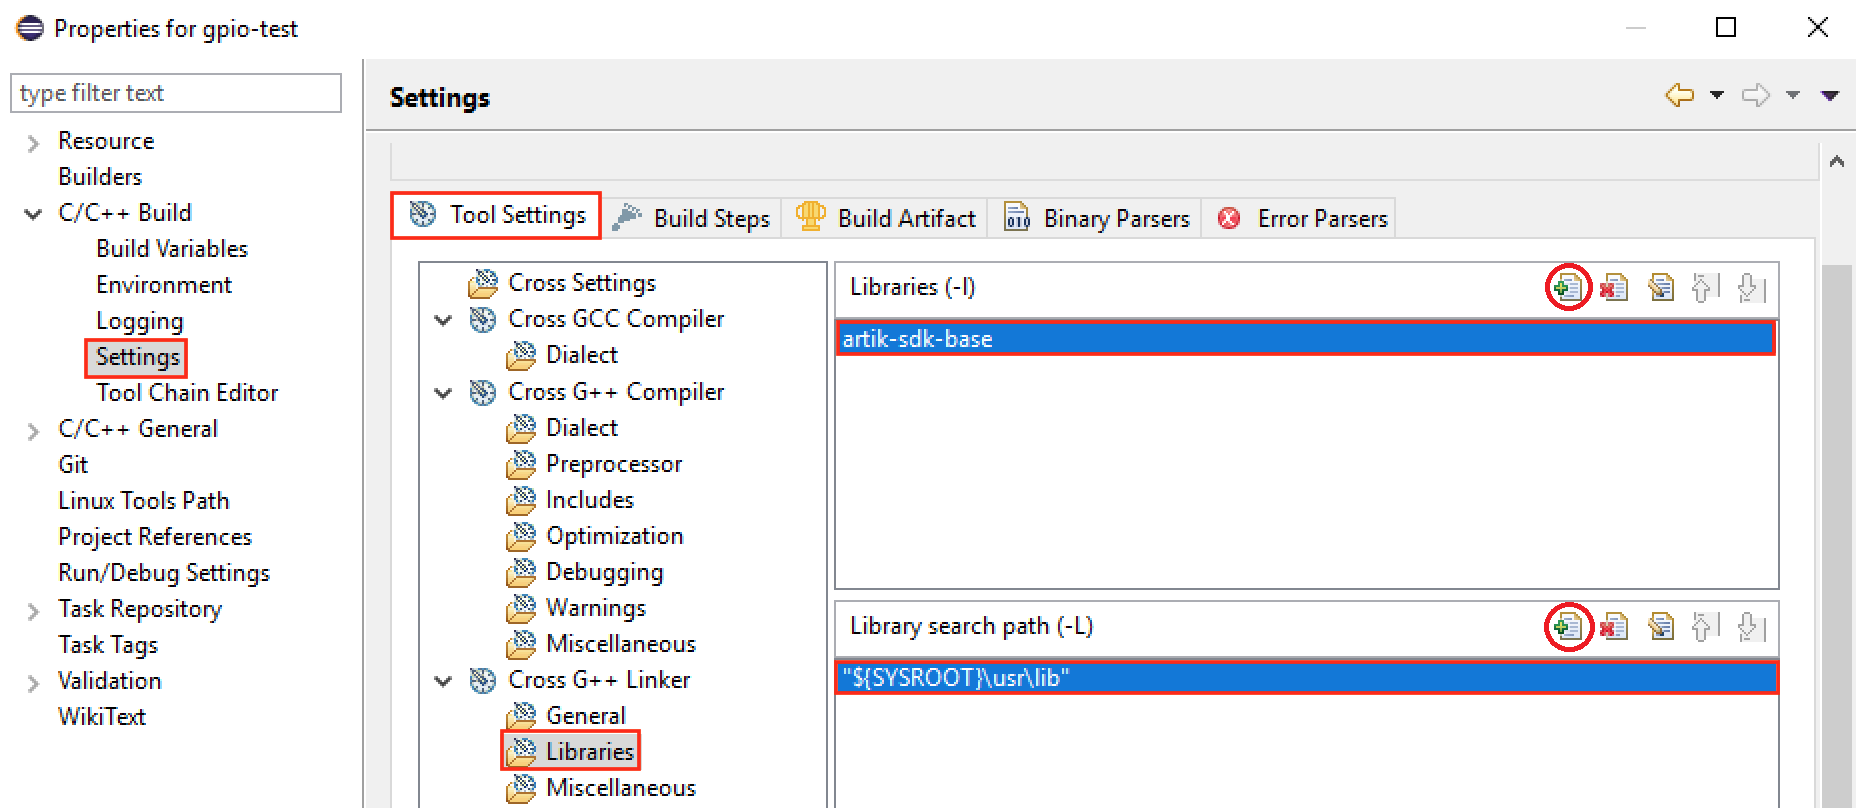Expand the Resource tree node

click(x=33, y=143)
